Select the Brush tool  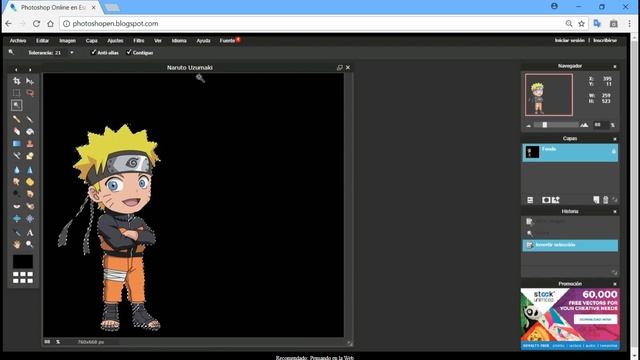[30, 119]
